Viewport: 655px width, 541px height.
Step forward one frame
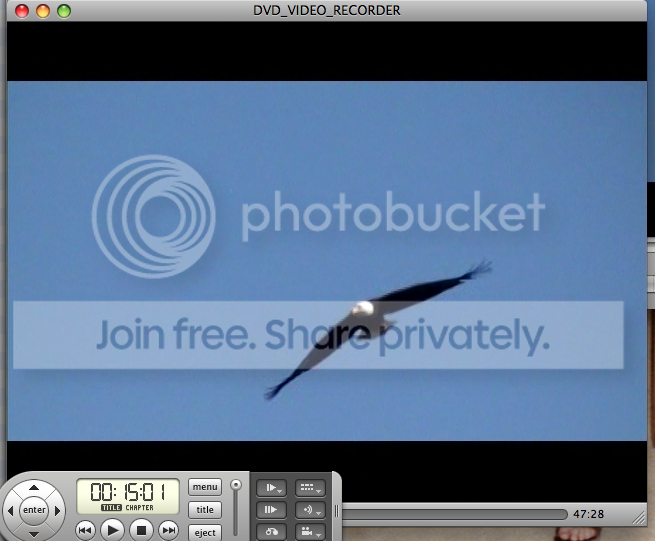[272, 510]
